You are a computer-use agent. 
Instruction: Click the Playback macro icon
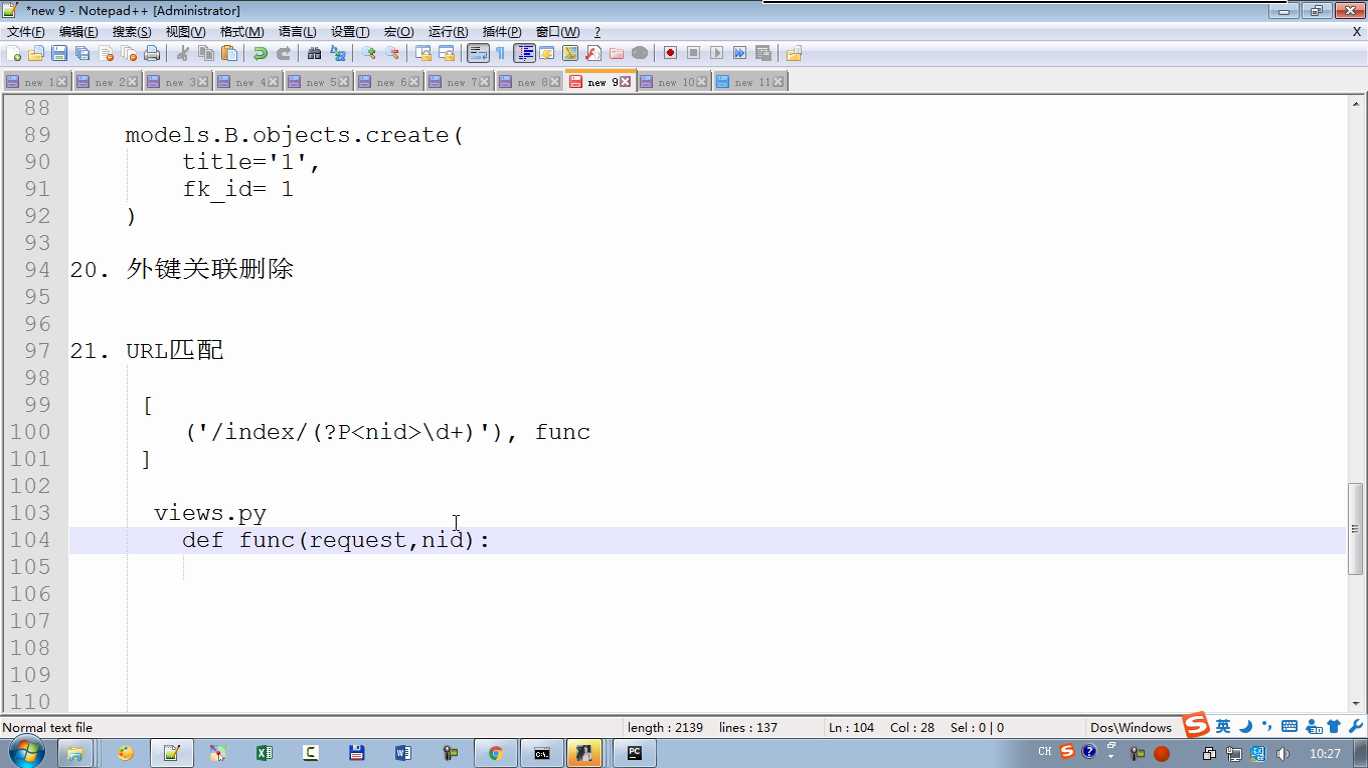pos(716,53)
